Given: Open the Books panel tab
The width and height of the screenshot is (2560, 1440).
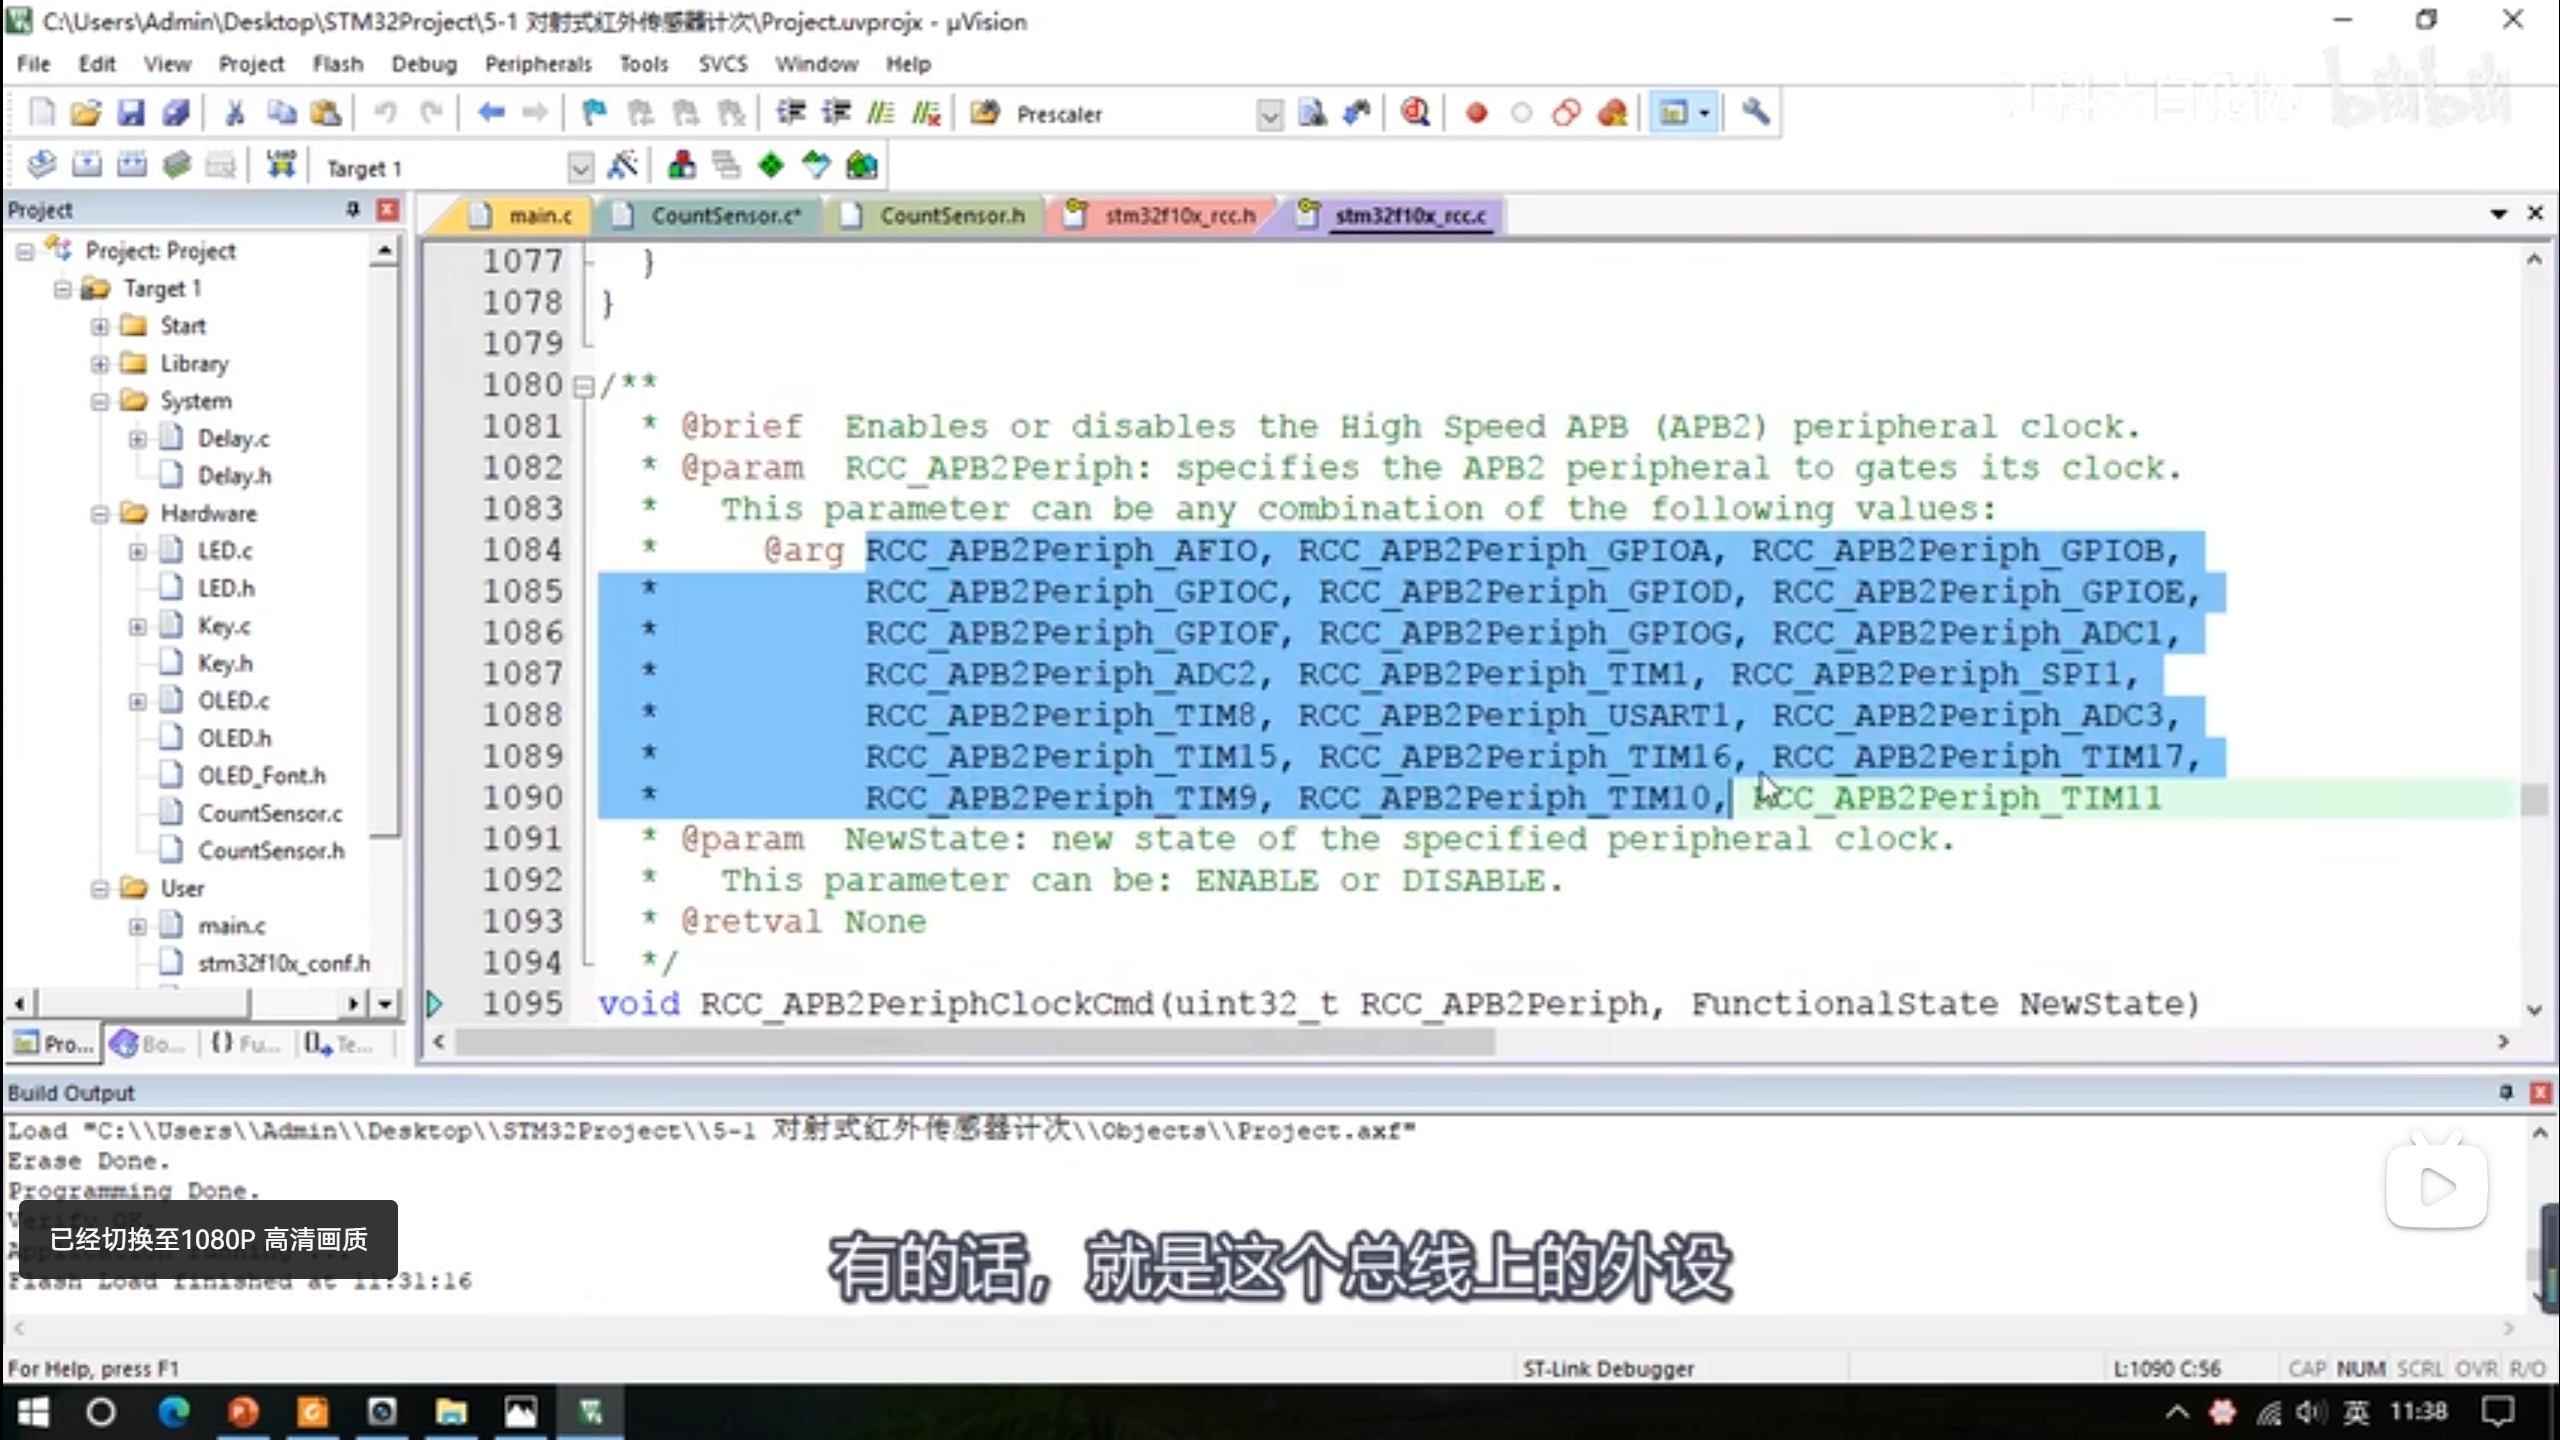Looking at the screenshot, I should (148, 1044).
